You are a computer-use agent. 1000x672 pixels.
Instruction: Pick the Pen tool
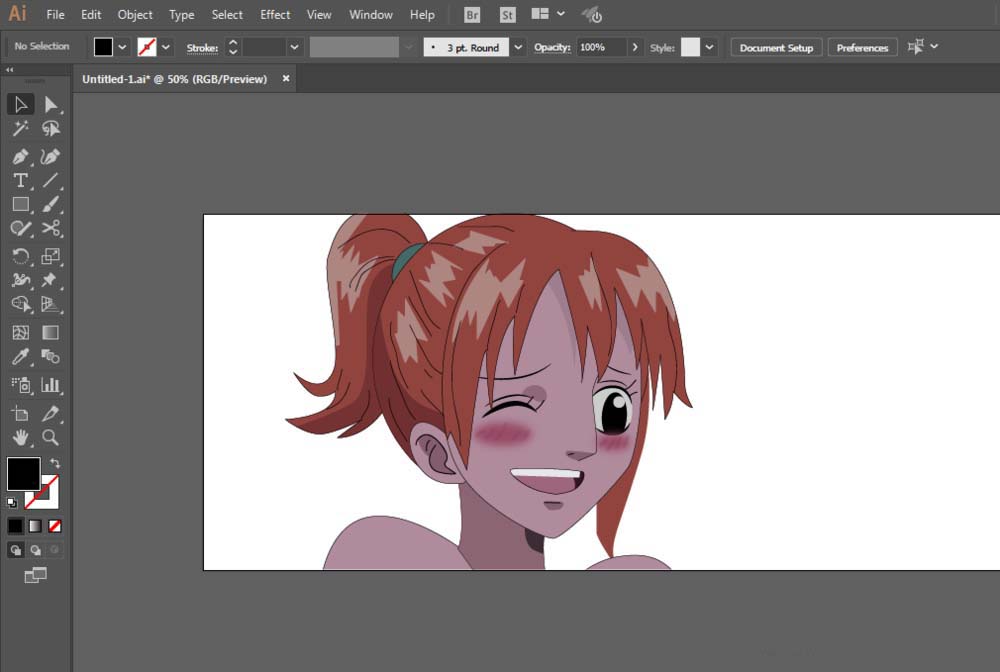coord(20,156)
